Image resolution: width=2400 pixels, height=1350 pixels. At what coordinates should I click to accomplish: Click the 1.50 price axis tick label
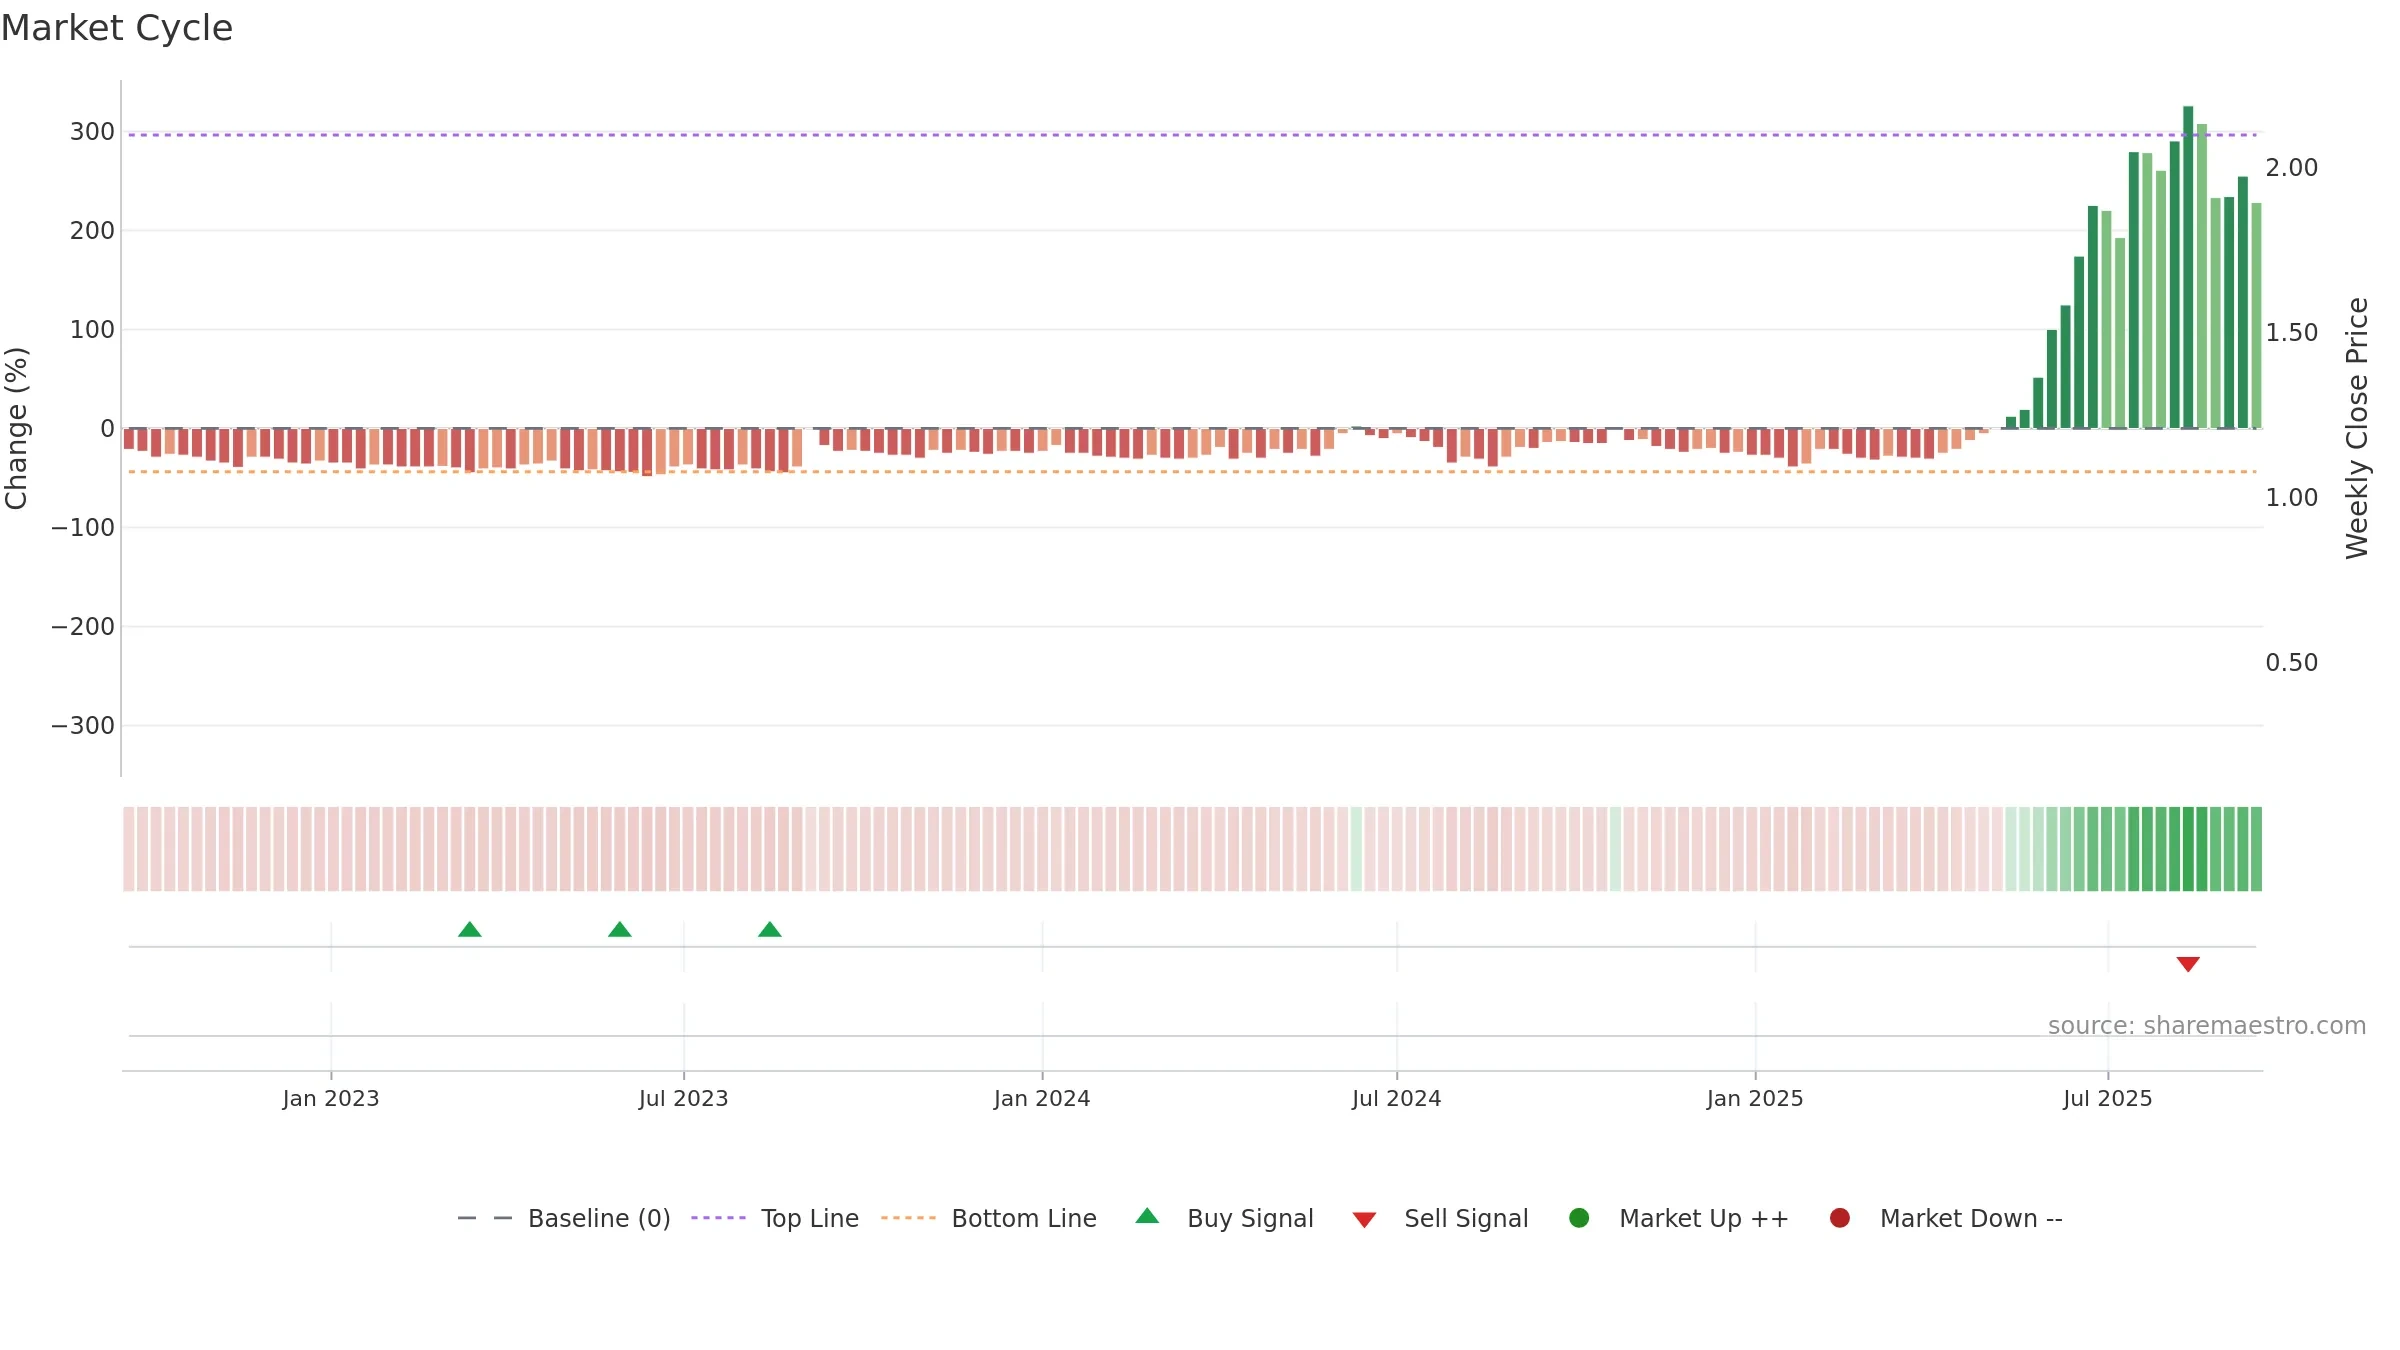click(x=2292, y=333)
